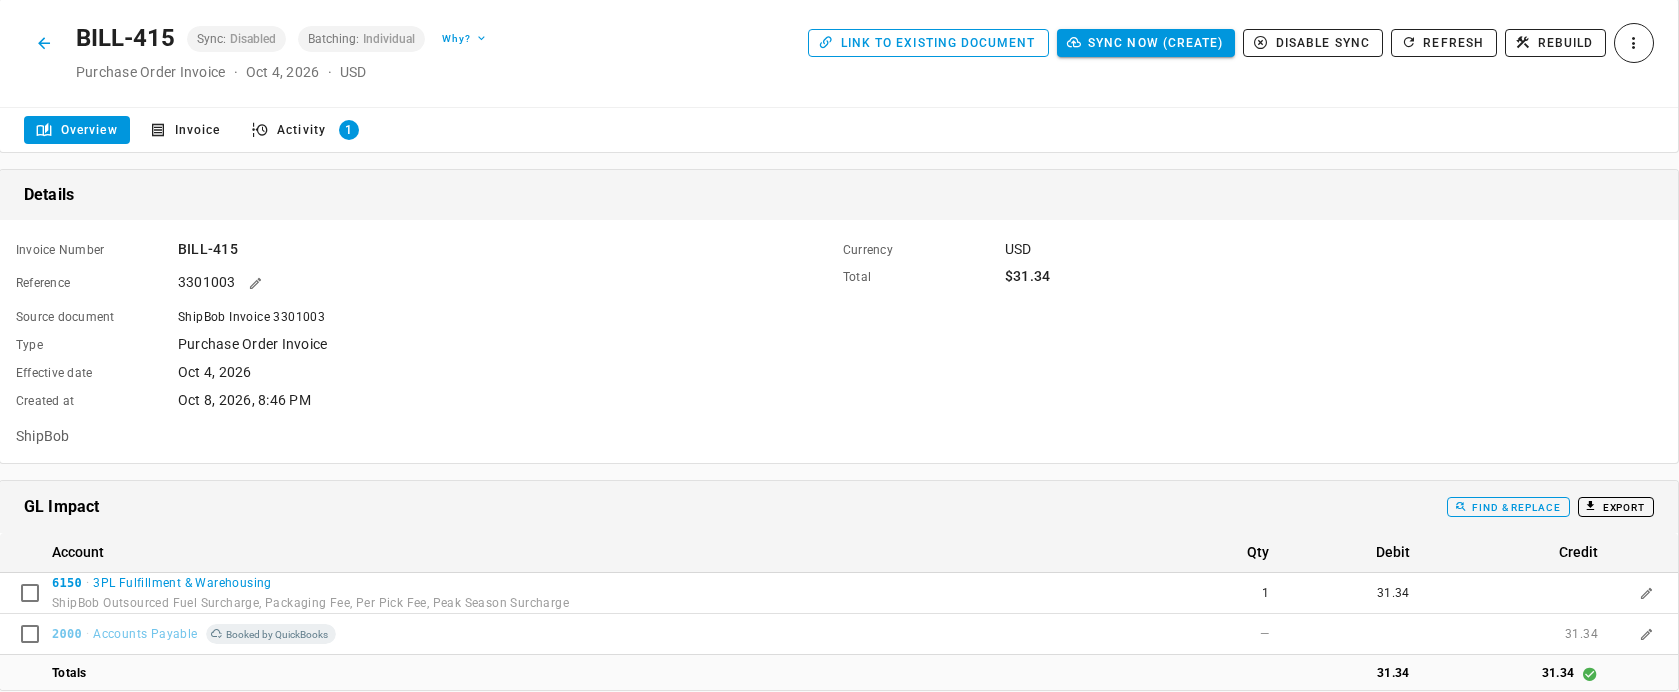Image resolution: width=1679 pixels, height=692 pixels.
Task: Click the Activity badge showing 1
Action: click(x=348, y=130)
